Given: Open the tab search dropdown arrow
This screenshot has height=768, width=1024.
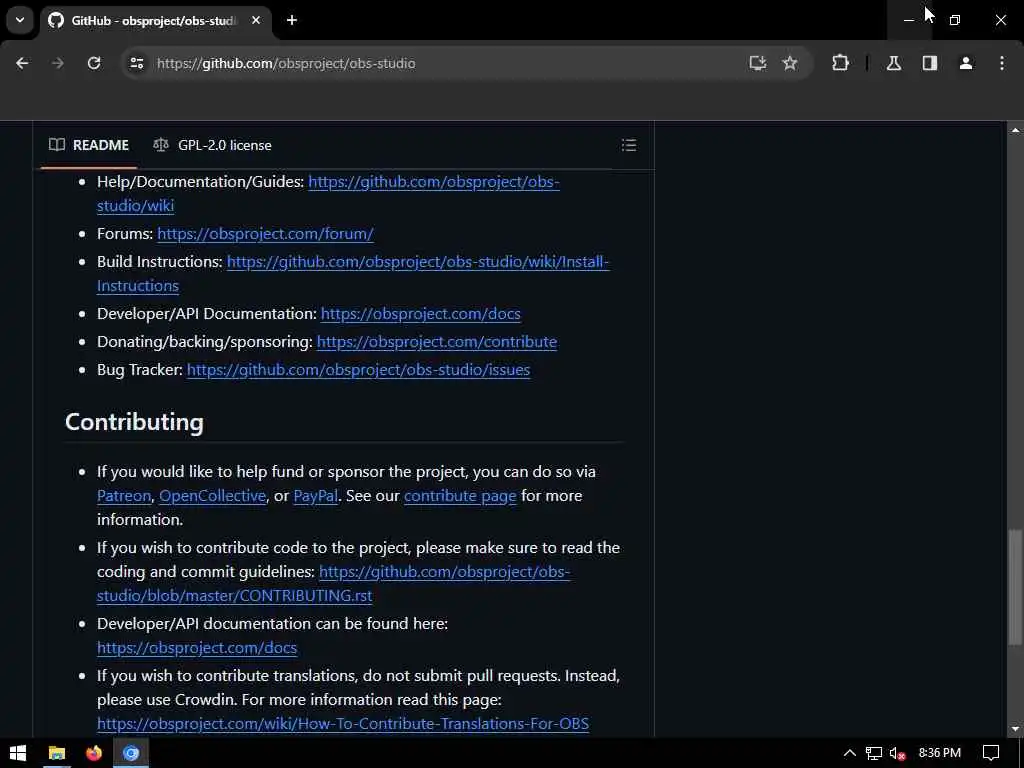Looking at the screenshot, I should 20,20.
